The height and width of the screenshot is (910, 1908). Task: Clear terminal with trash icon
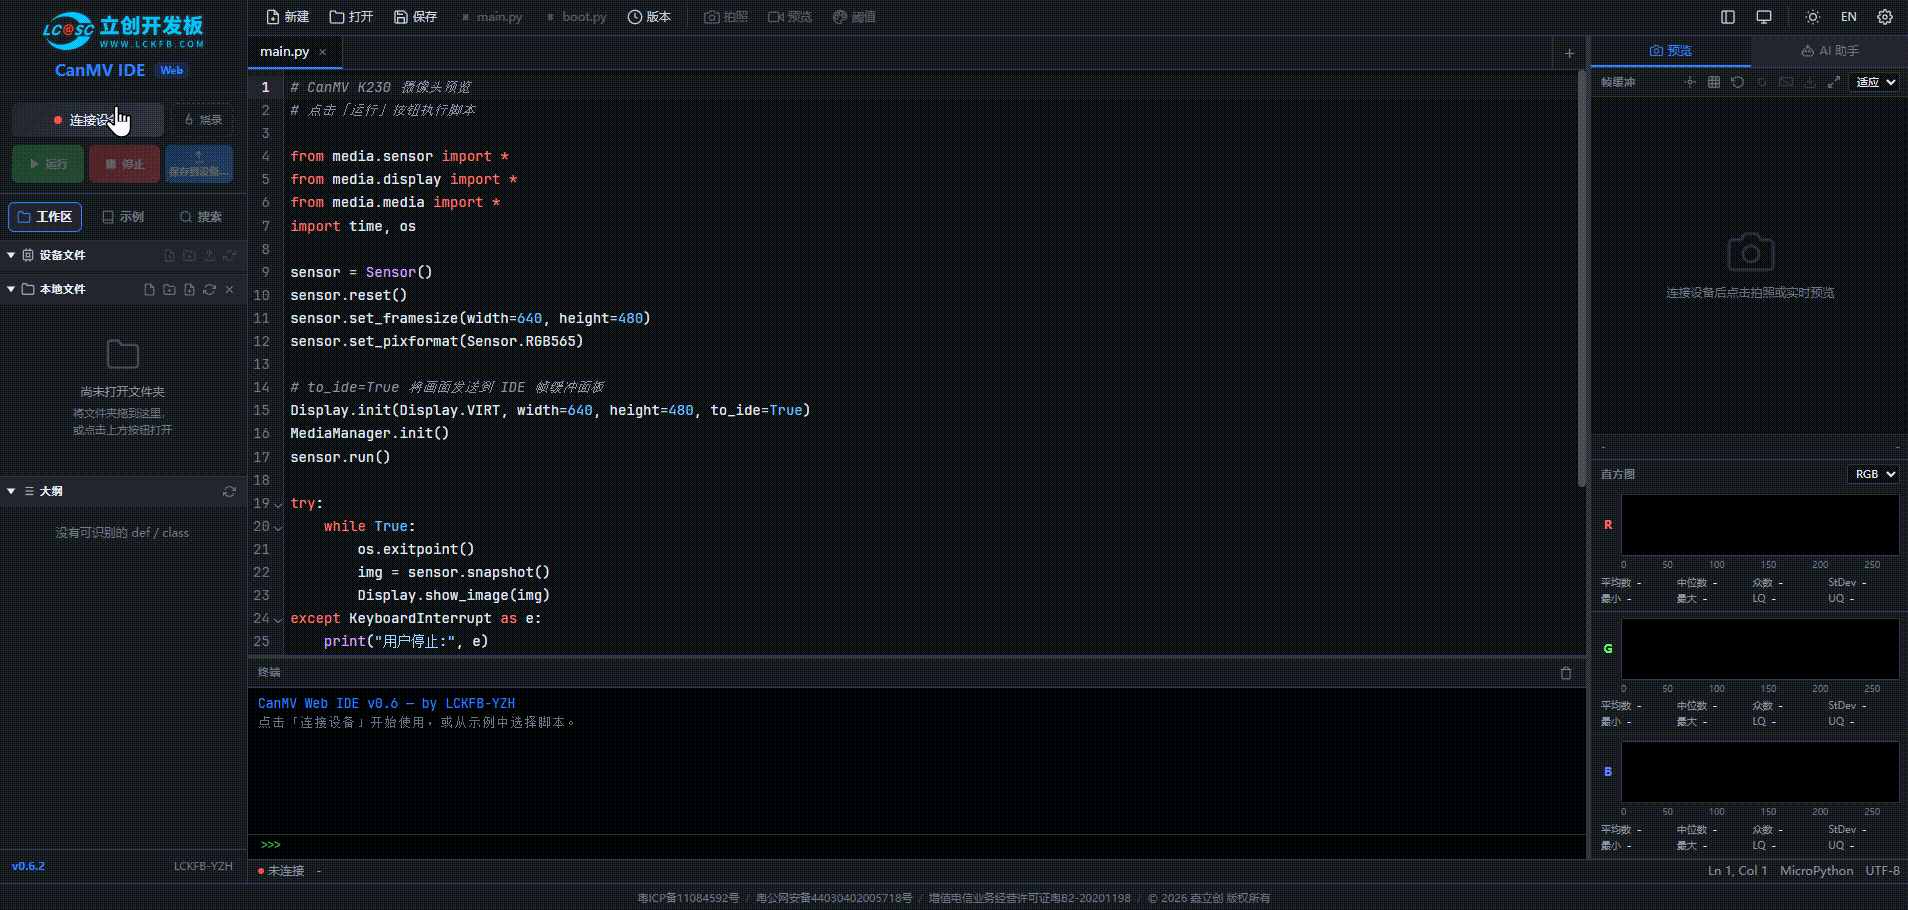click(1566, 673)
